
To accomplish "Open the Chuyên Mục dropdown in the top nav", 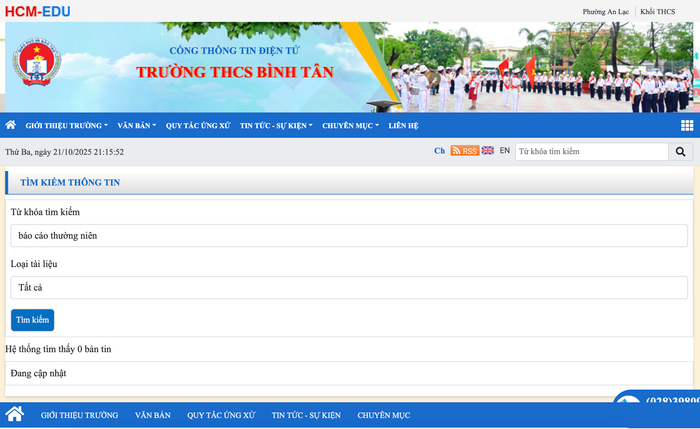I will [350, 126].
